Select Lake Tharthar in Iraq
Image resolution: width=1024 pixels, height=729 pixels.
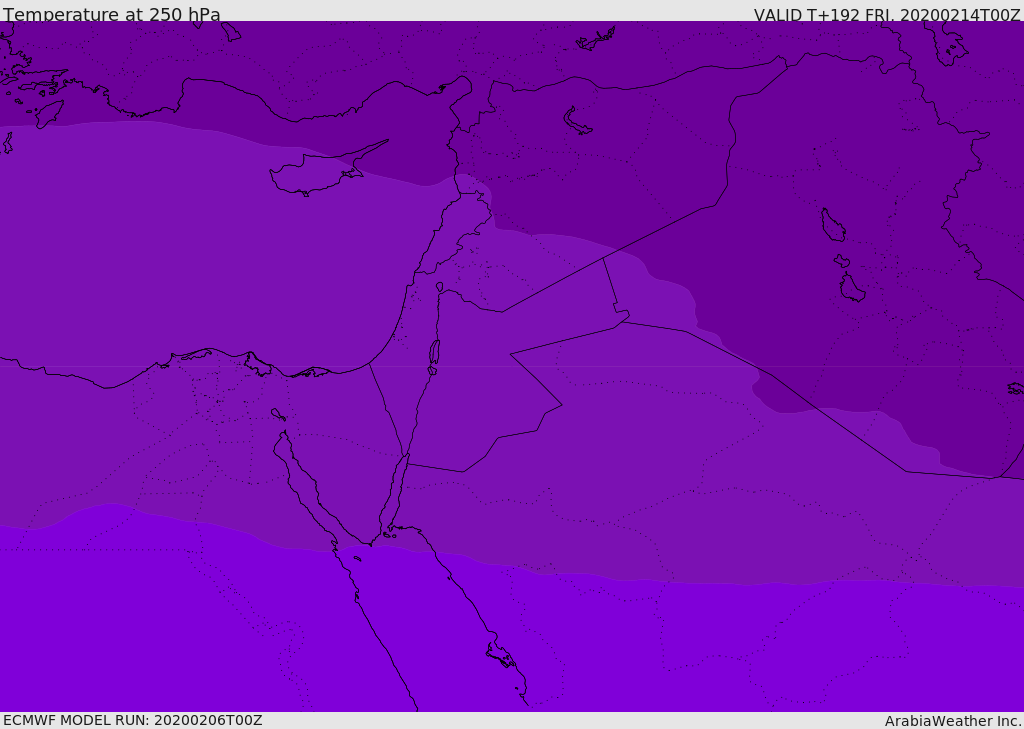[832, 226]
